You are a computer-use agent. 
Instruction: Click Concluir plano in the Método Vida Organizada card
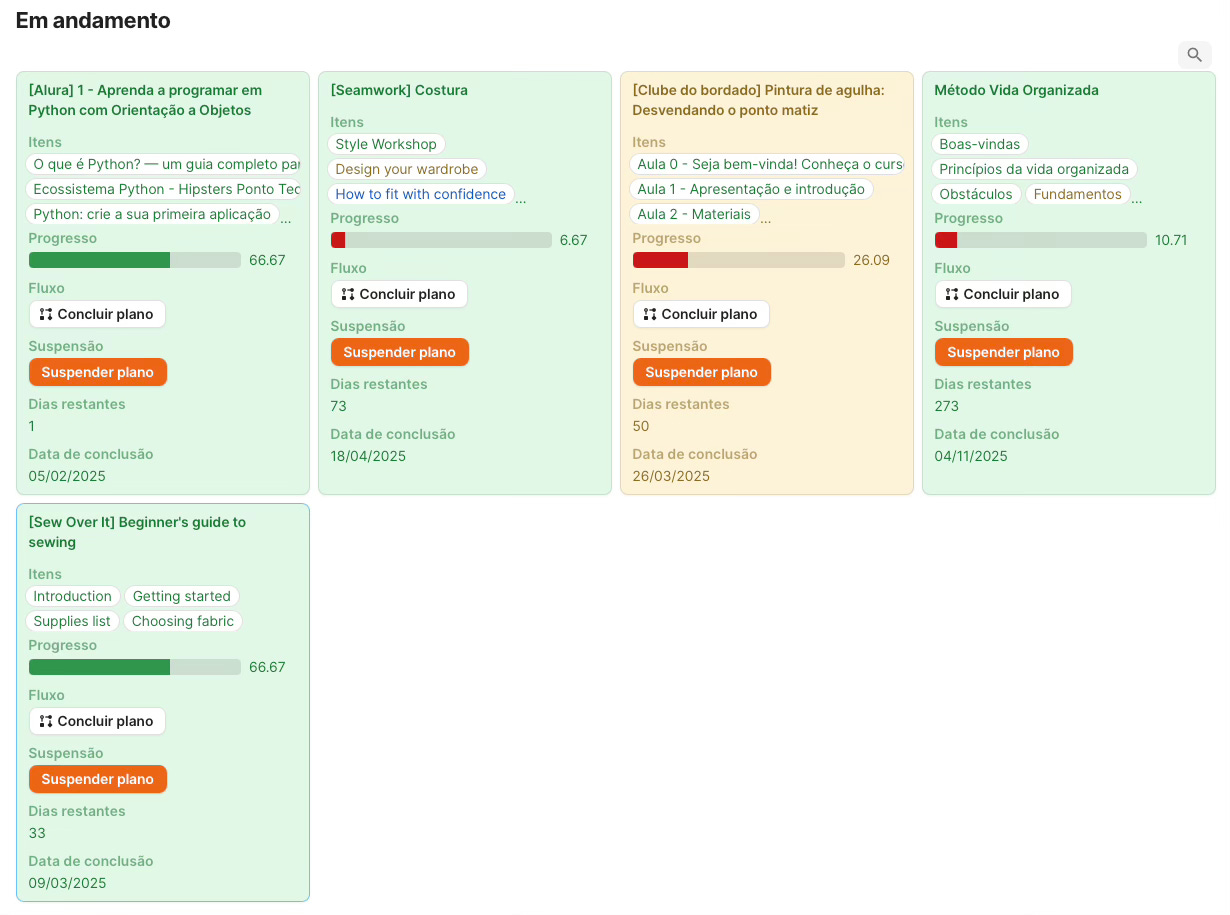pos(1003,294)
